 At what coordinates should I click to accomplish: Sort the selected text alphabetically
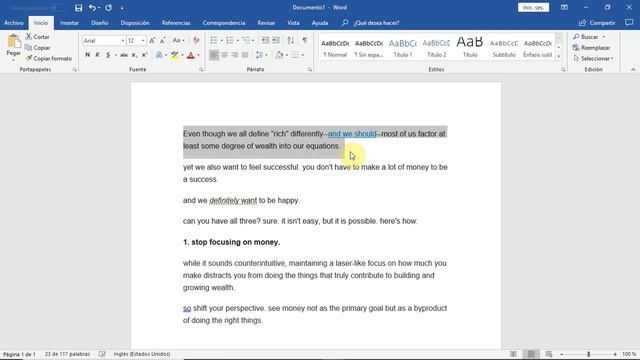click(290, 40)
